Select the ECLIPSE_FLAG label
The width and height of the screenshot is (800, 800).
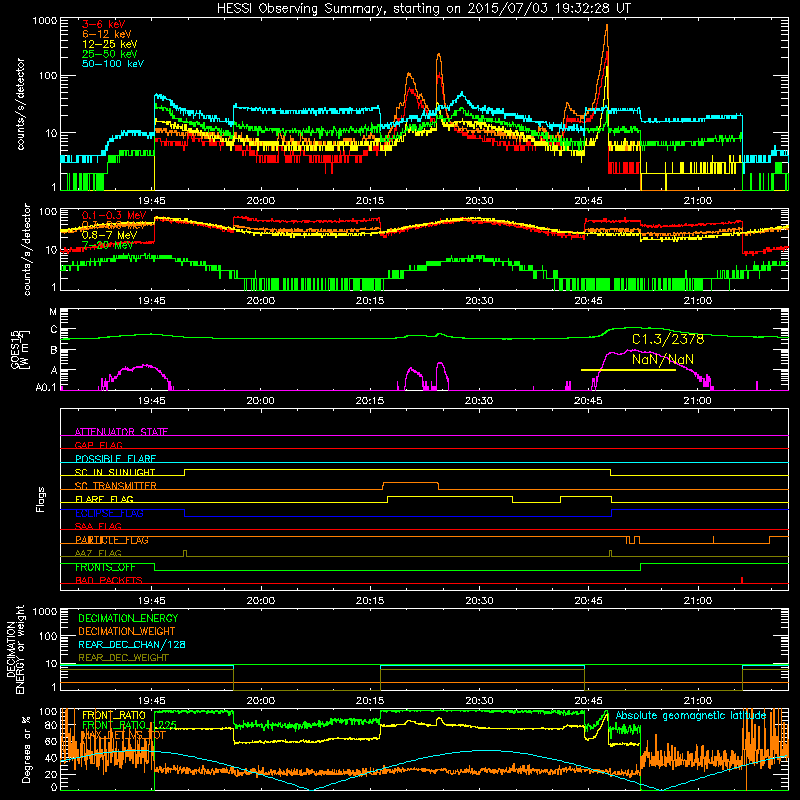tap(109, 513)
